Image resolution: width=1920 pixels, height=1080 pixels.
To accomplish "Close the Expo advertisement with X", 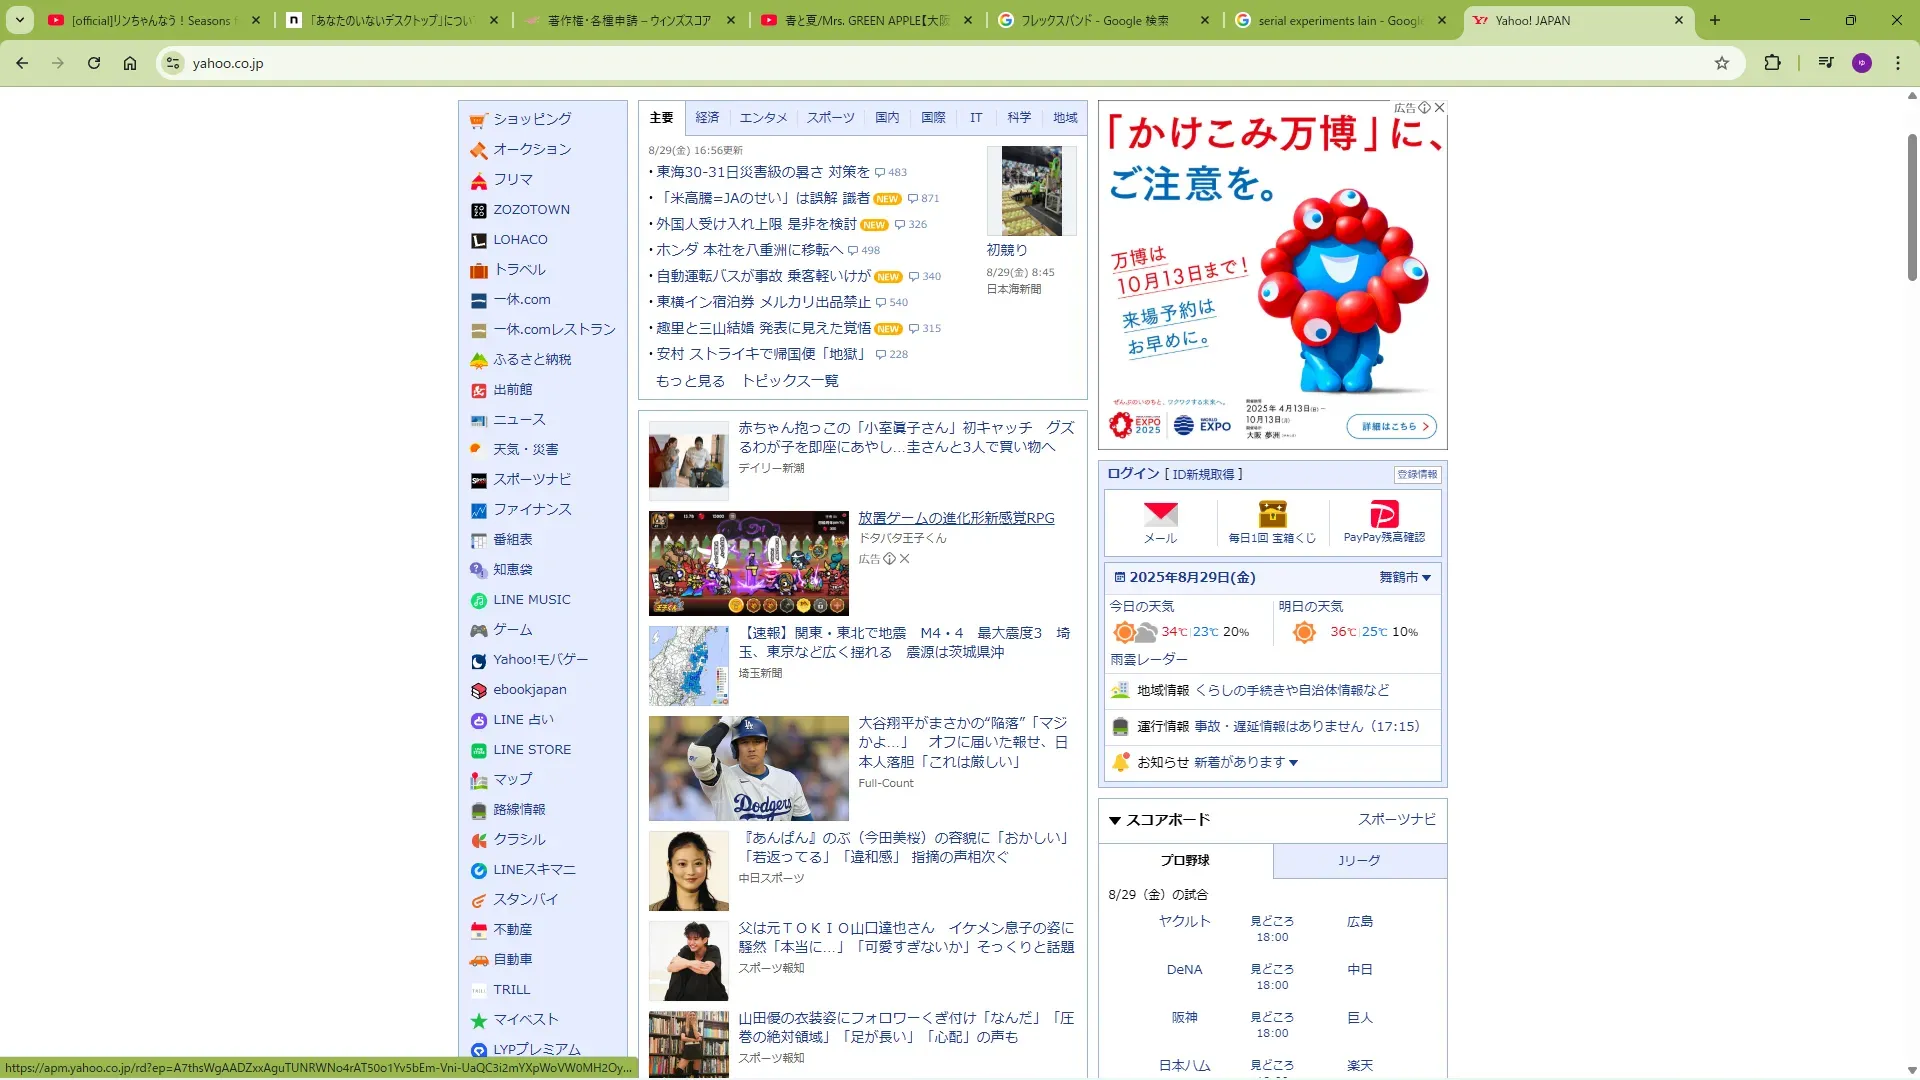I will 1439,107.
